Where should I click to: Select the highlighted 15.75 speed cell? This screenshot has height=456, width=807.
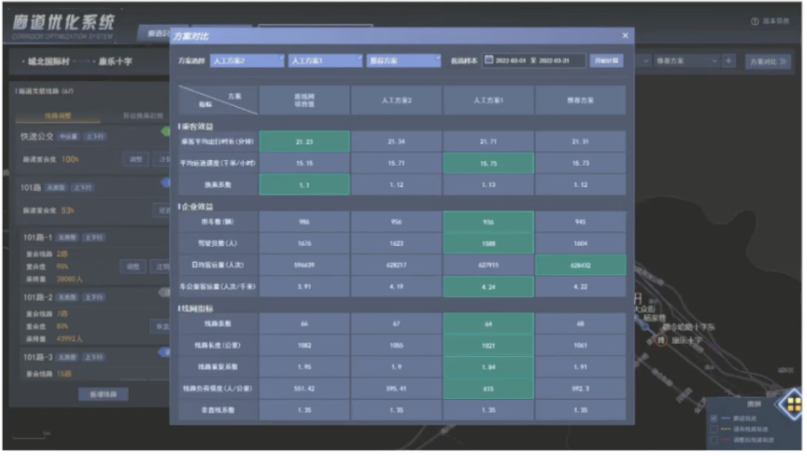pos(488,163)
